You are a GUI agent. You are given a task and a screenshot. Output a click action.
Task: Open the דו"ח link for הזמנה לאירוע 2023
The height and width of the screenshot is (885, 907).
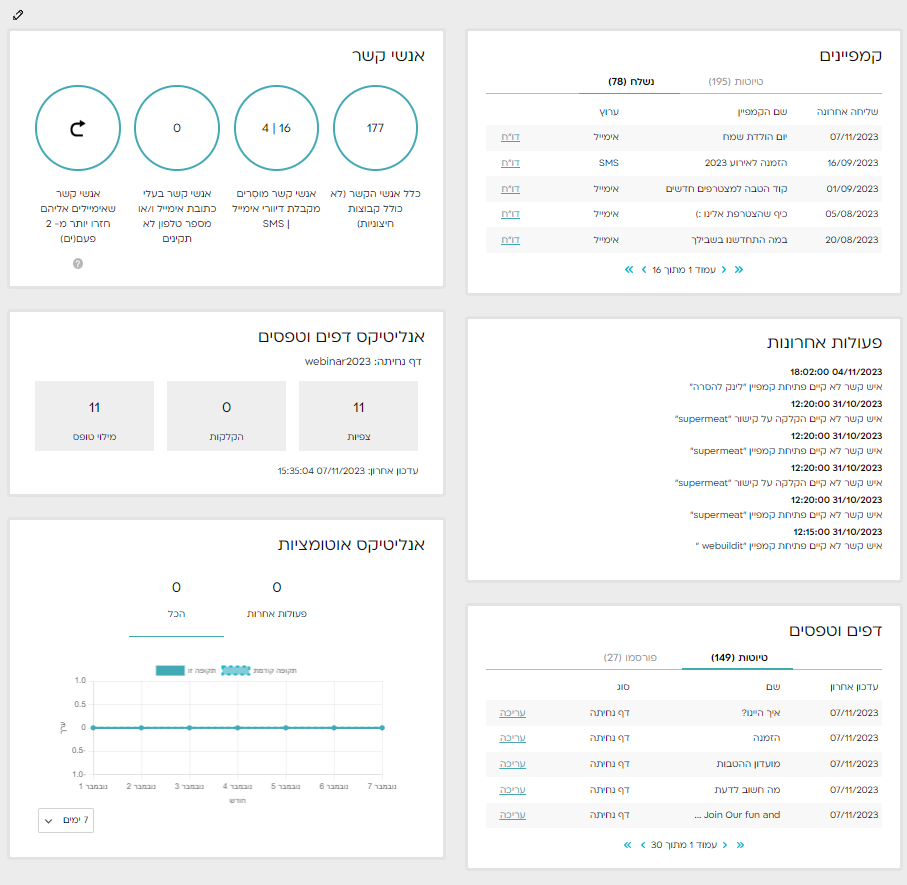pyautogui.click(x=510, y=163)
